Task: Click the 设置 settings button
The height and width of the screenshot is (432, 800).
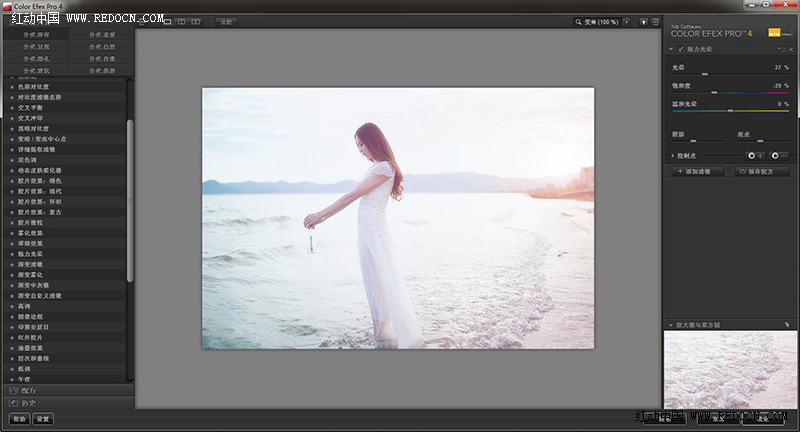Action: pyautogui.click(x=43, y=419)
